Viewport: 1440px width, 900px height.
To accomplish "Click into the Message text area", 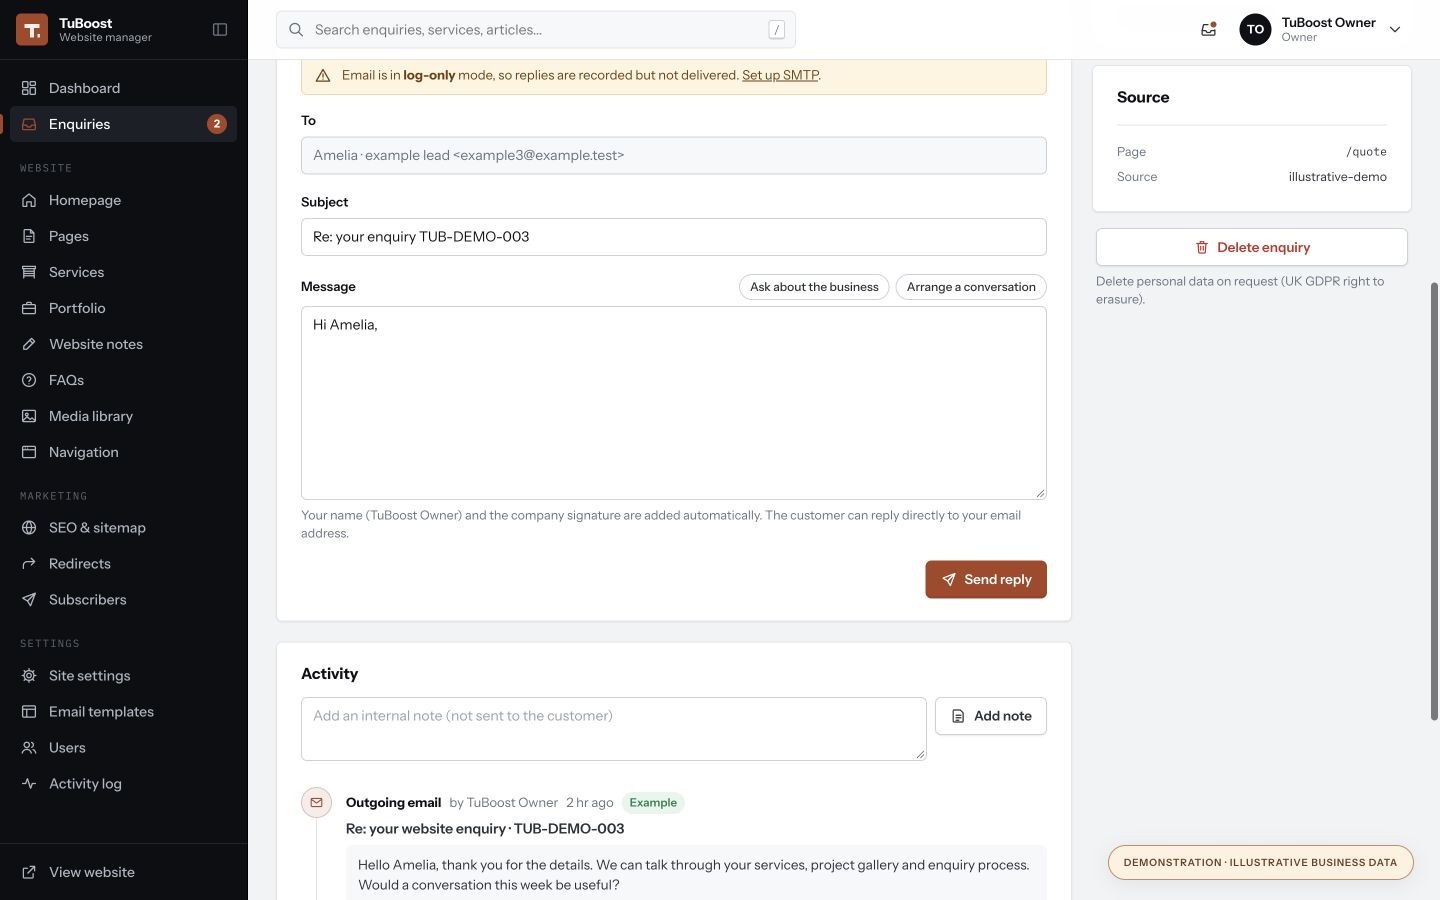I will [x=674, y=403].
